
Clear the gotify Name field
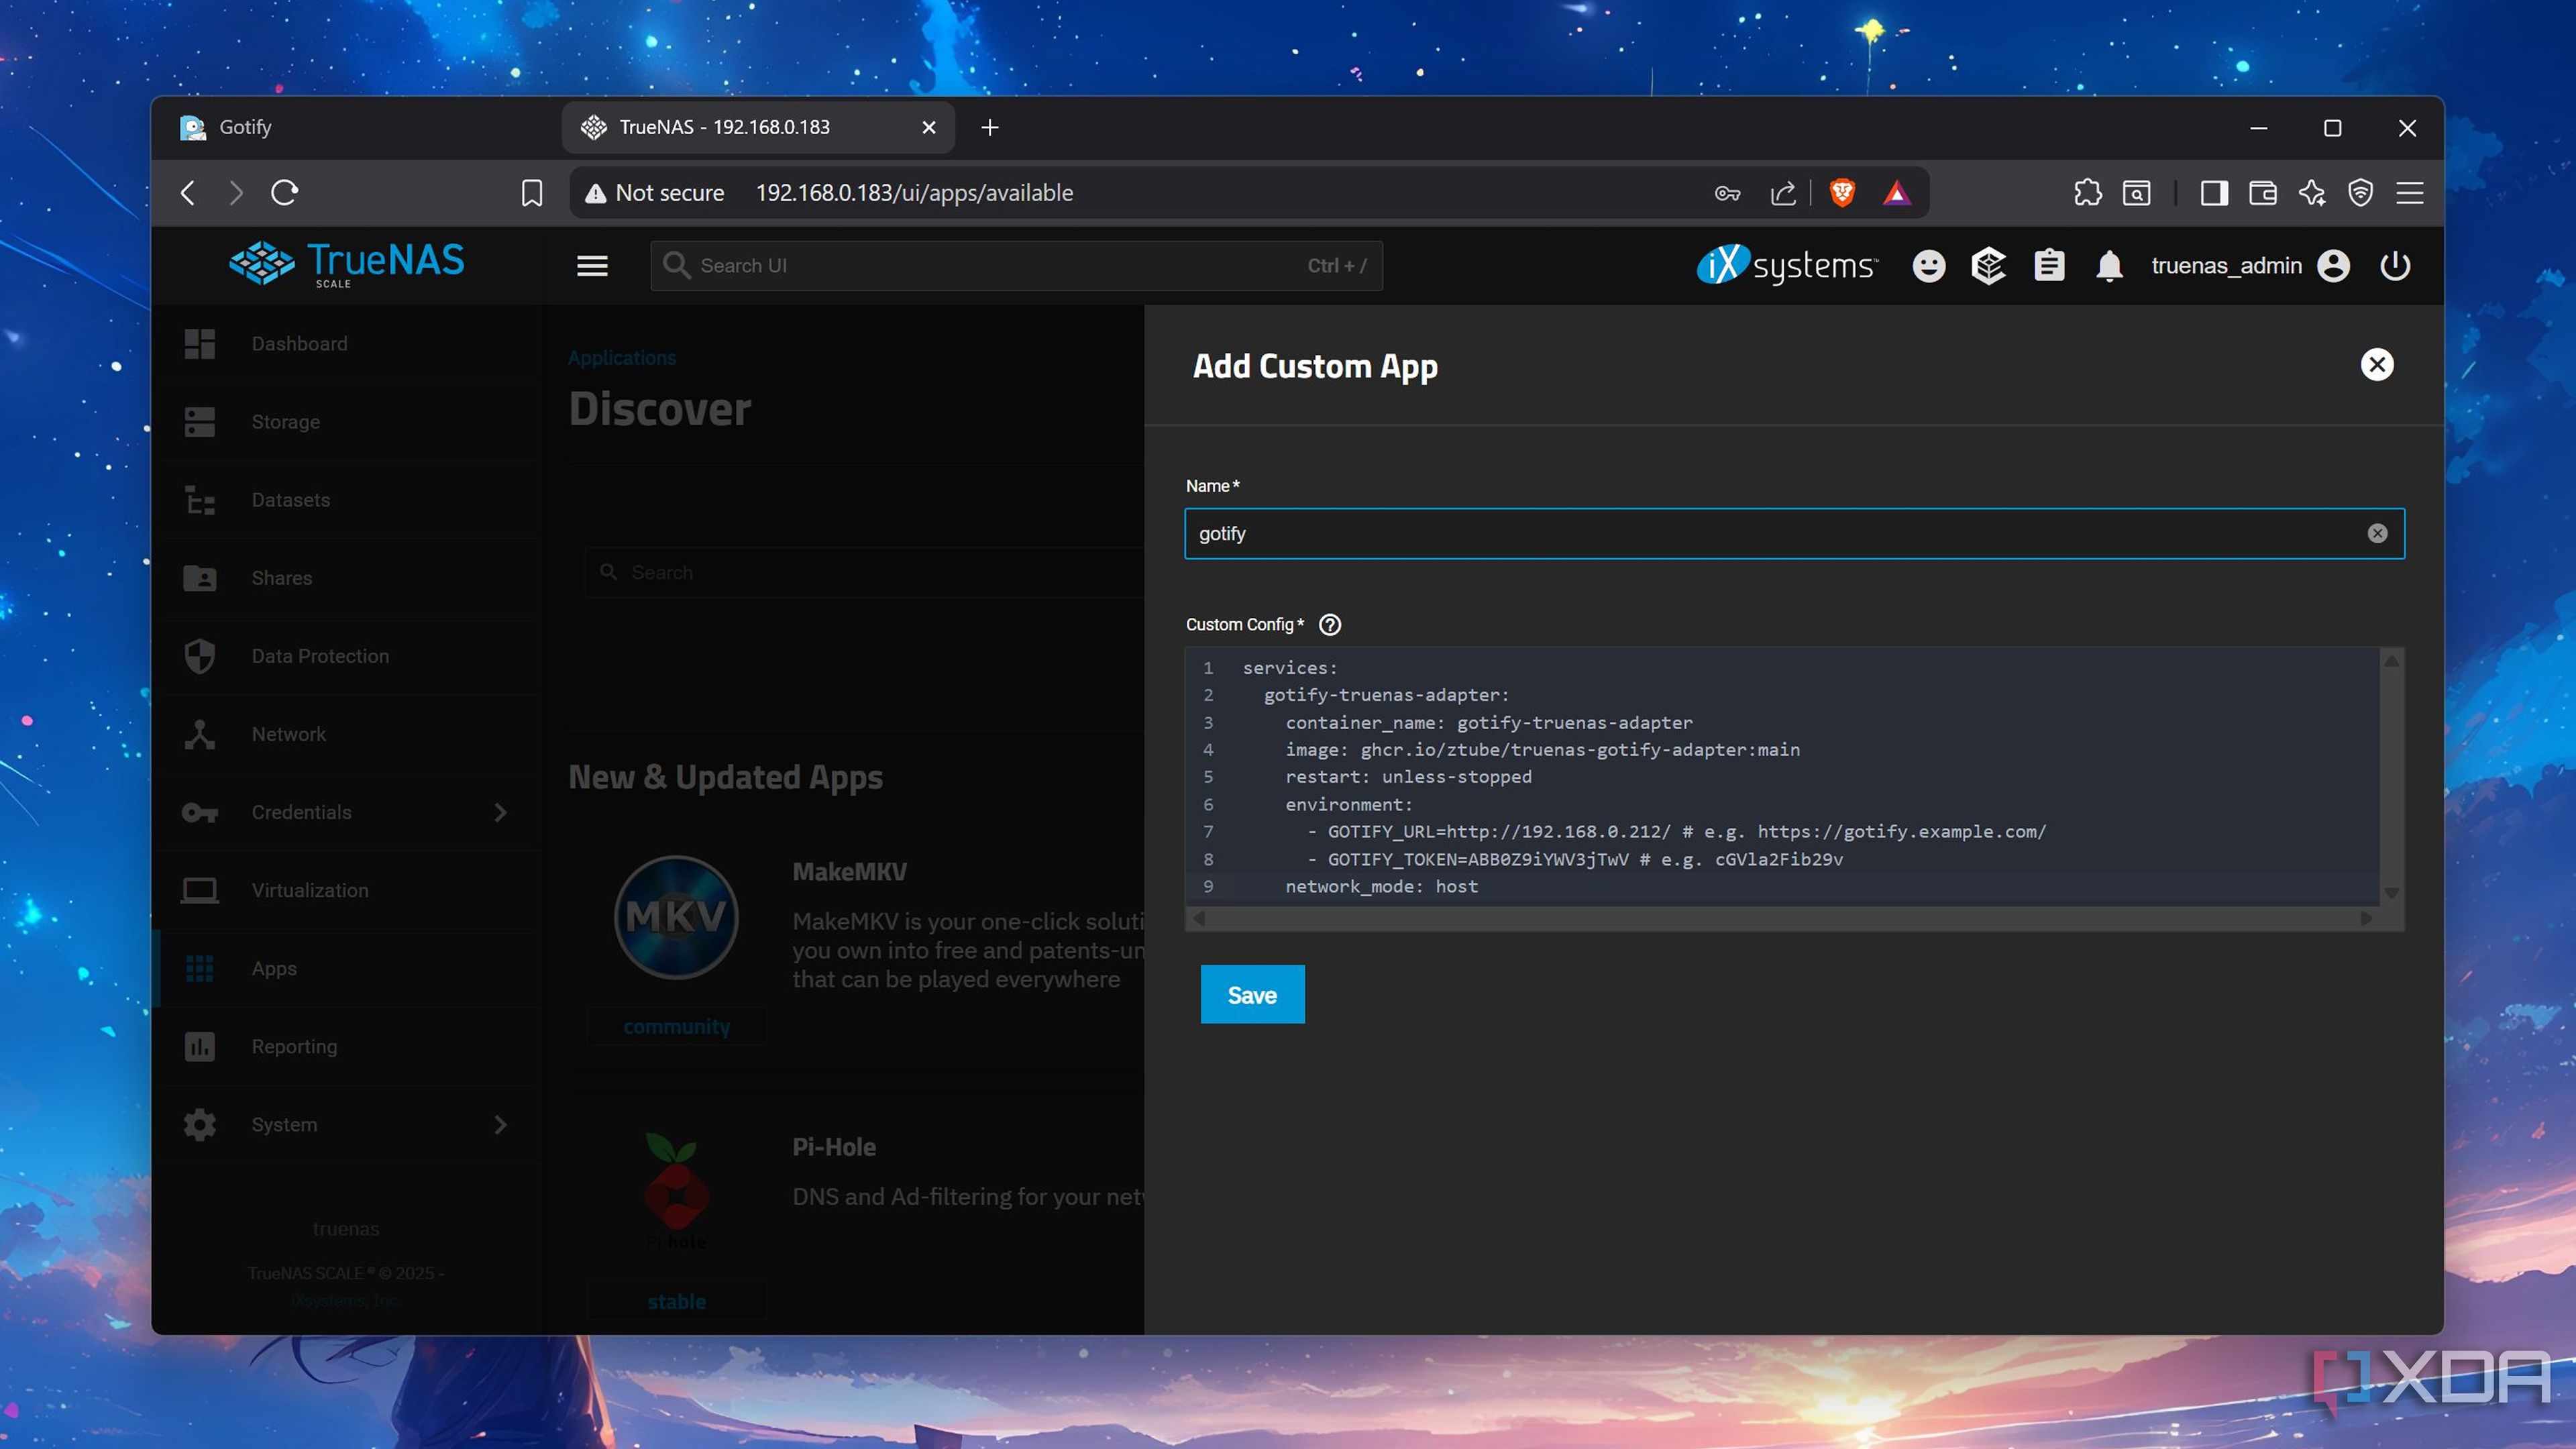[x=2377, y=533]
